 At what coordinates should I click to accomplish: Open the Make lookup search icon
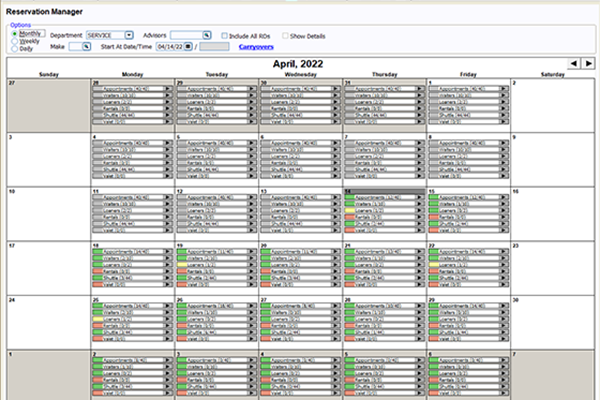click(x=86, y=47)
